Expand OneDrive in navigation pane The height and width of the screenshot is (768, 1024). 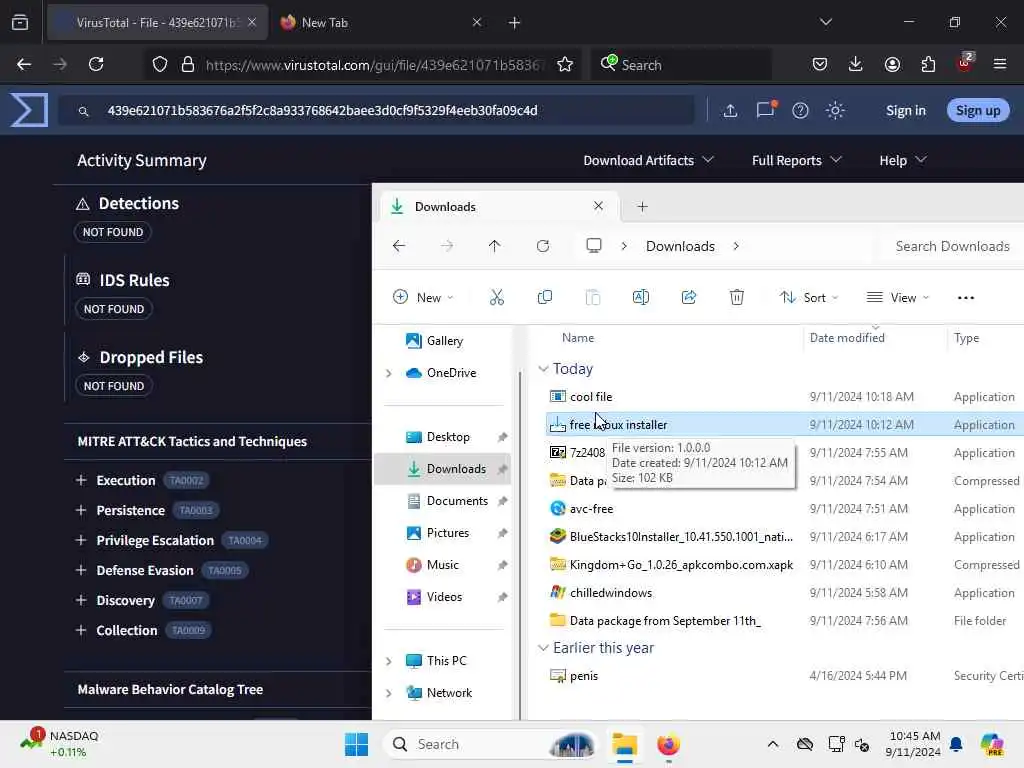pos(389,373)
